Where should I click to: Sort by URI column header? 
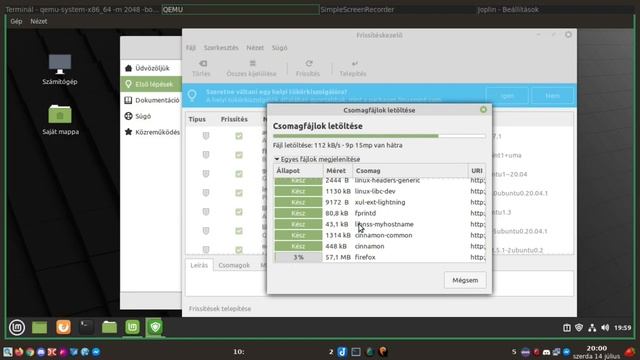(x=477, y=171)
